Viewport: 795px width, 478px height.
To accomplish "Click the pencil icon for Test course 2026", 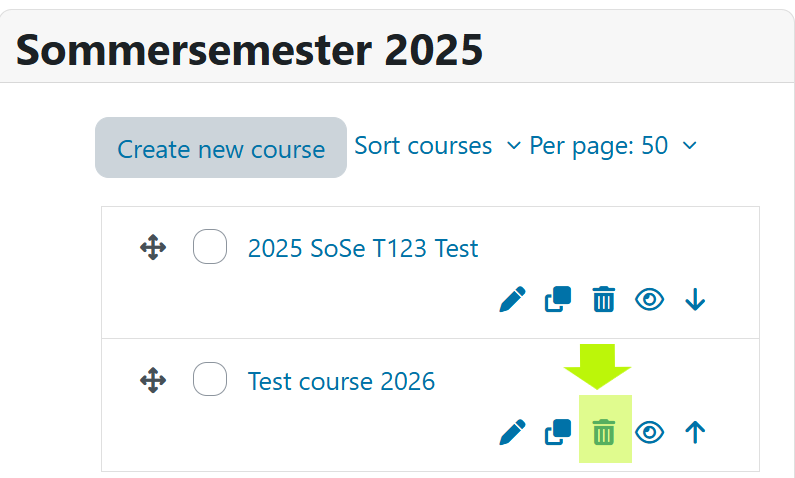I will [x=512, y=432].
